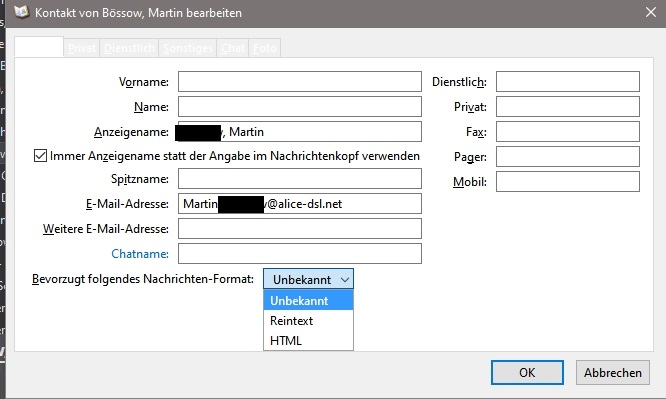Close the contact edit dialog
The width and height of the screenshot is (666, 399).
pos(651,12)
